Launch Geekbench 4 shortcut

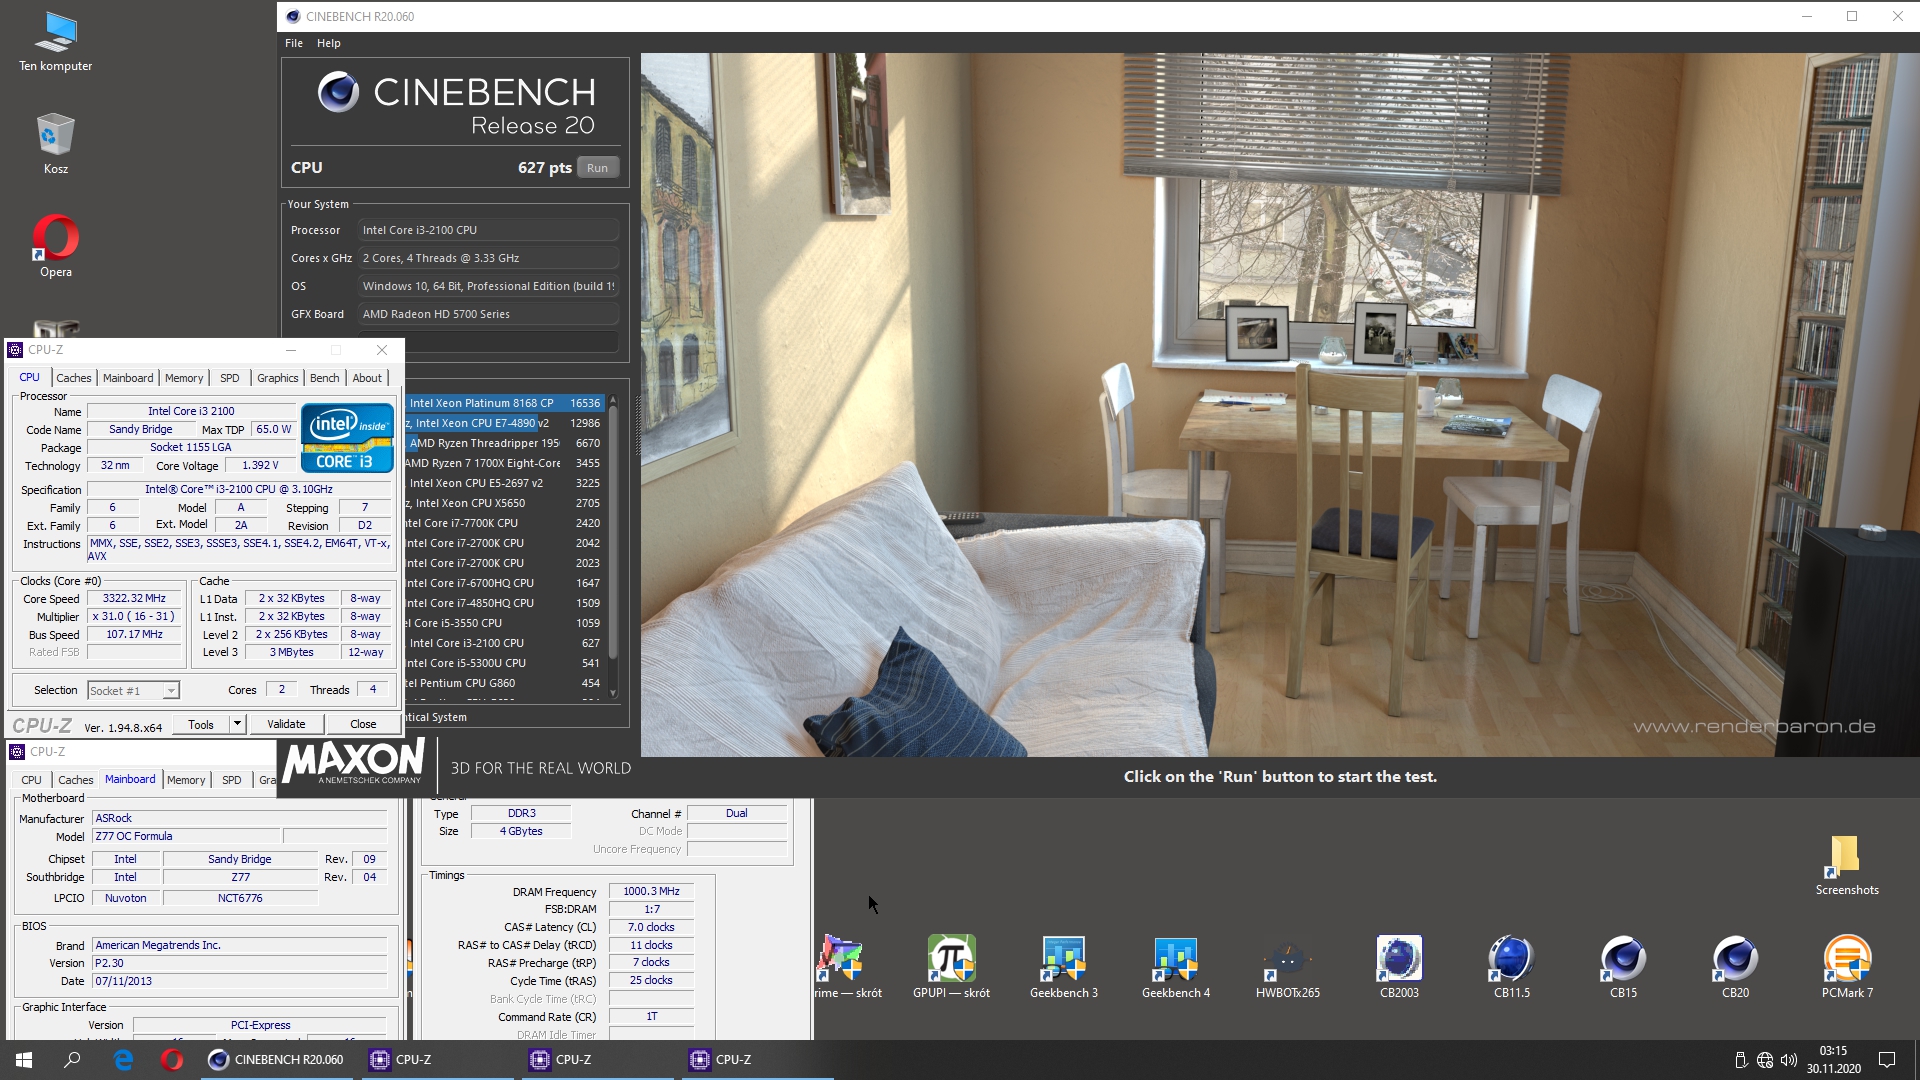1175,966
